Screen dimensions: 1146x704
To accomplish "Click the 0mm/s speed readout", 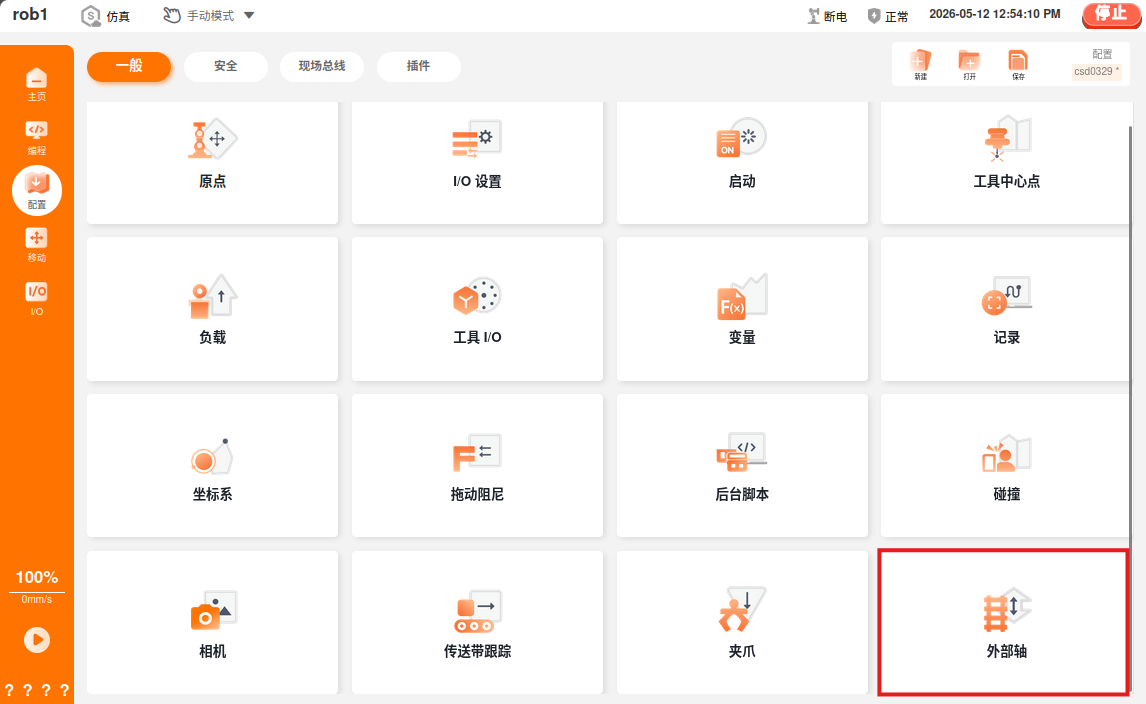I will click(x=37, y=599).
